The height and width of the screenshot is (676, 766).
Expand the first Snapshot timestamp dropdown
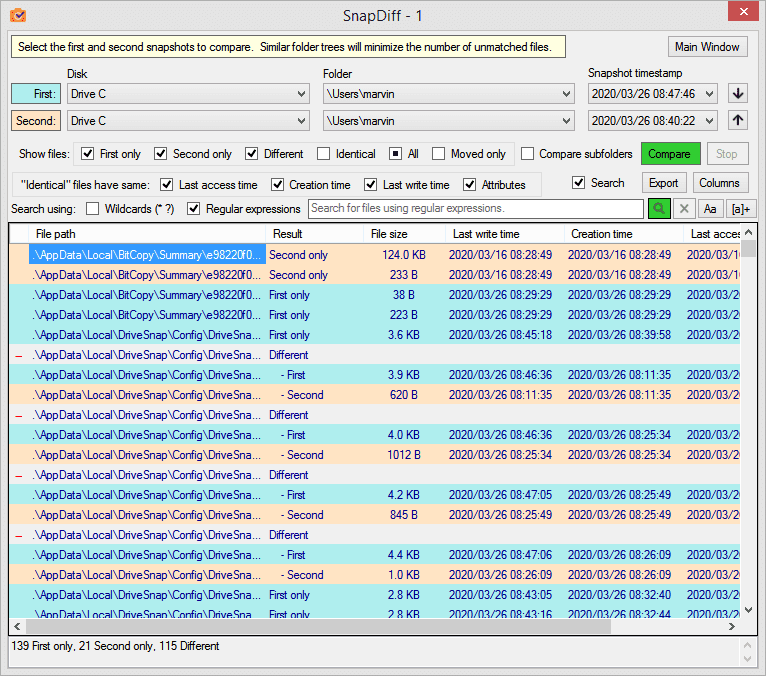click(710, 93)
